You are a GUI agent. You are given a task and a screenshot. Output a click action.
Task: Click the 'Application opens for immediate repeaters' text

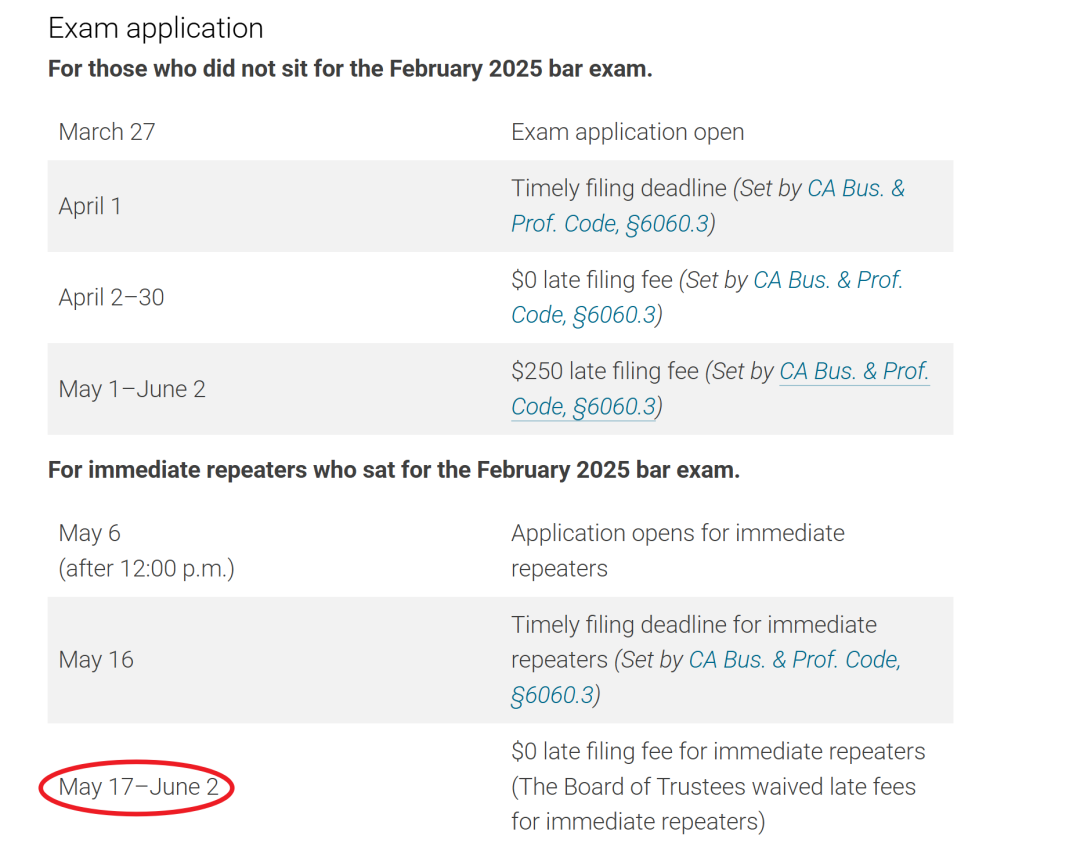click(x=678, y=551)
